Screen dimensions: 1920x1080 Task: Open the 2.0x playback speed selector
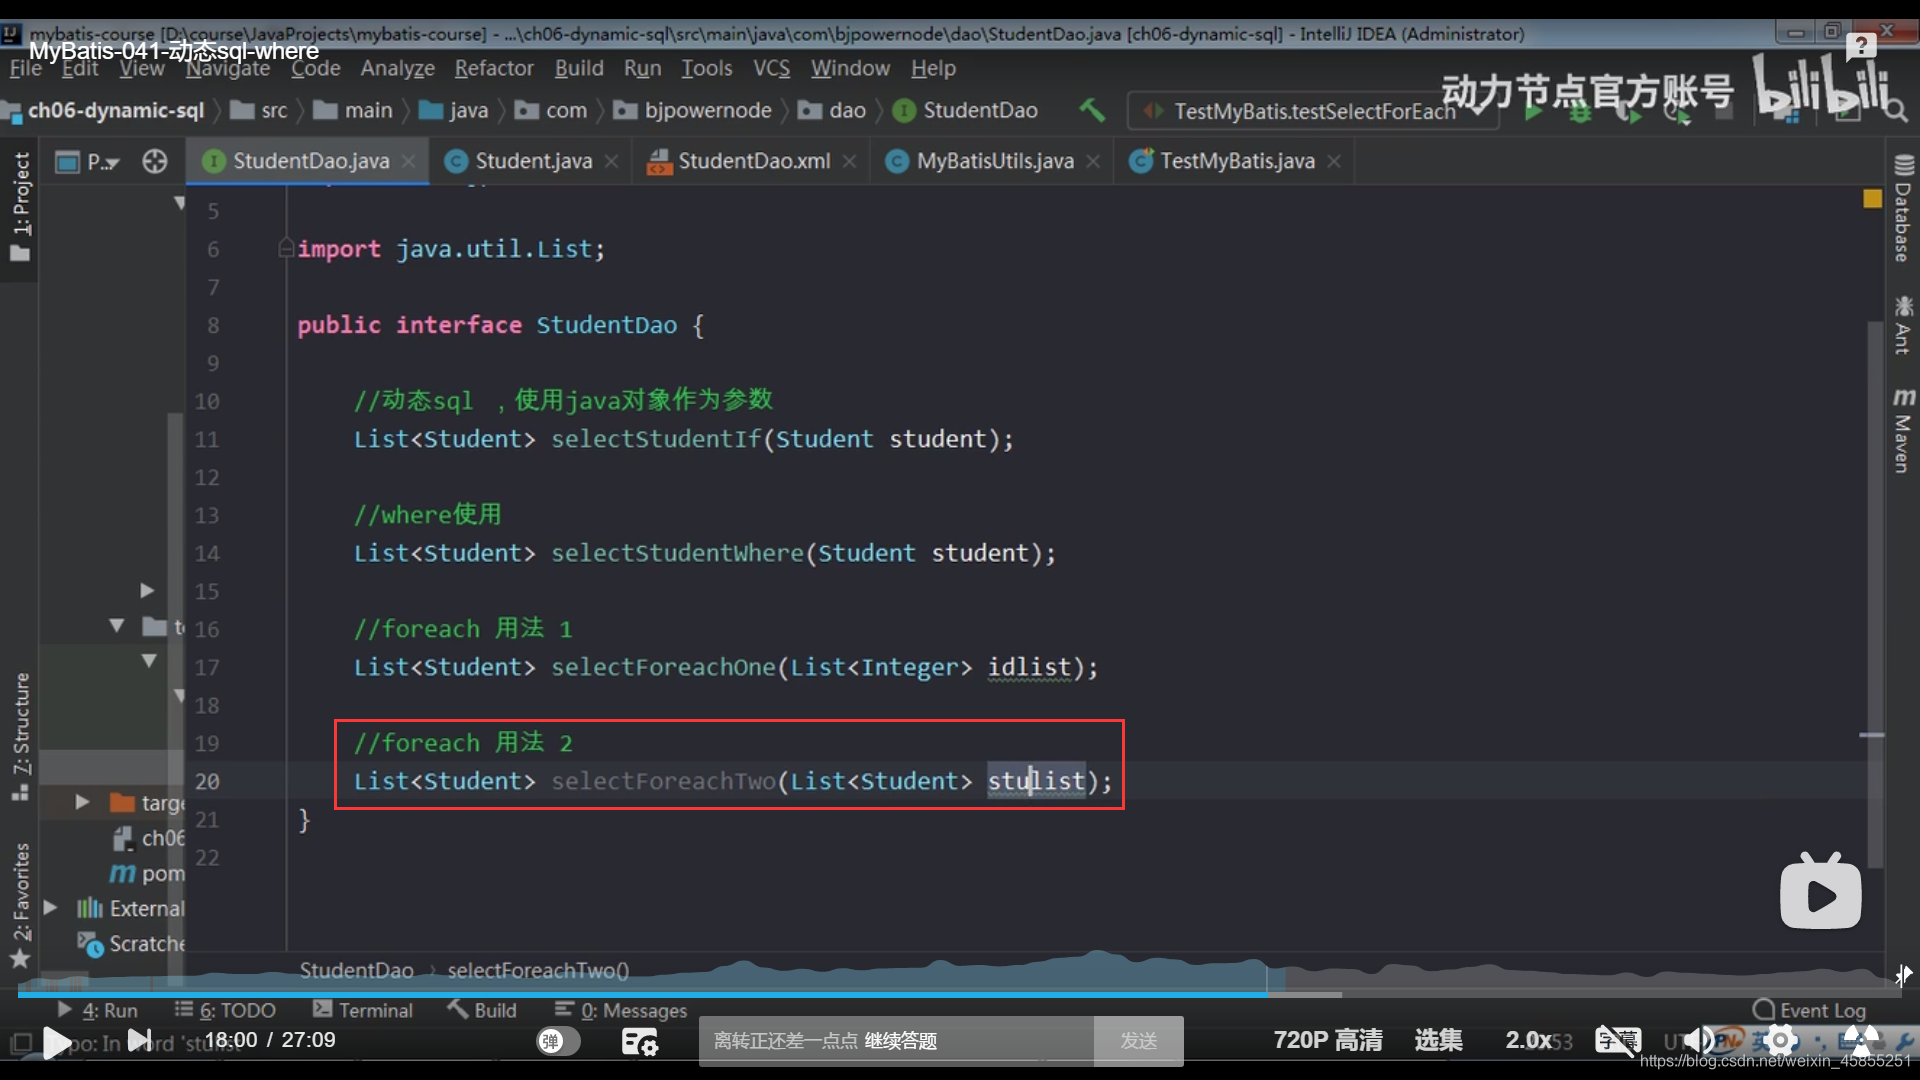1529,1041
